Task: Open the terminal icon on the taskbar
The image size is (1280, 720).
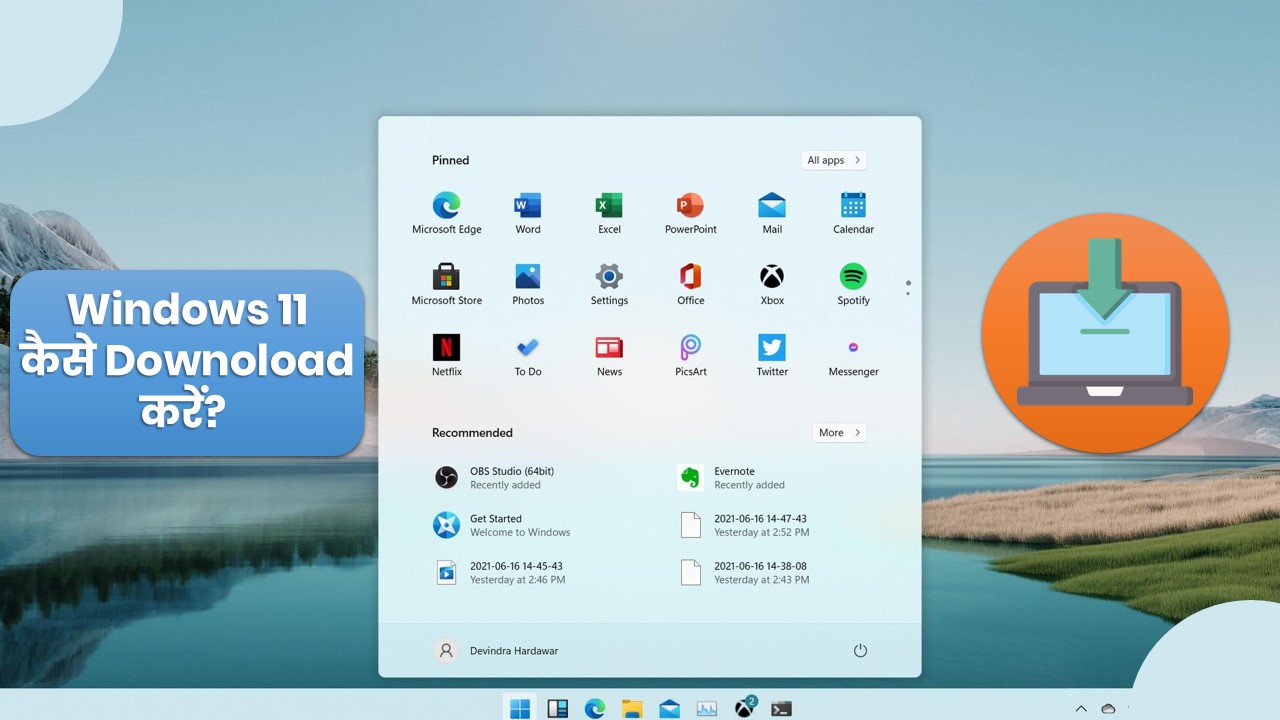Action: 782,708
